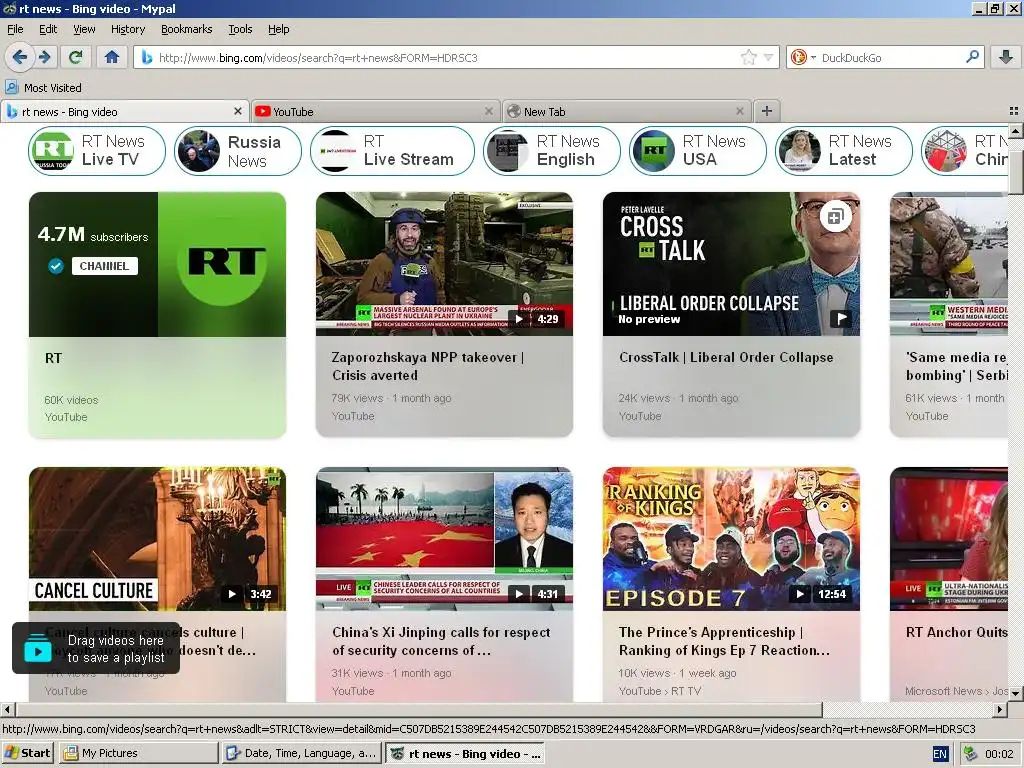Screen dimensions: 1024x768
Task: Click the CHANNEL badge on RT card
Action: coord(104,266)
